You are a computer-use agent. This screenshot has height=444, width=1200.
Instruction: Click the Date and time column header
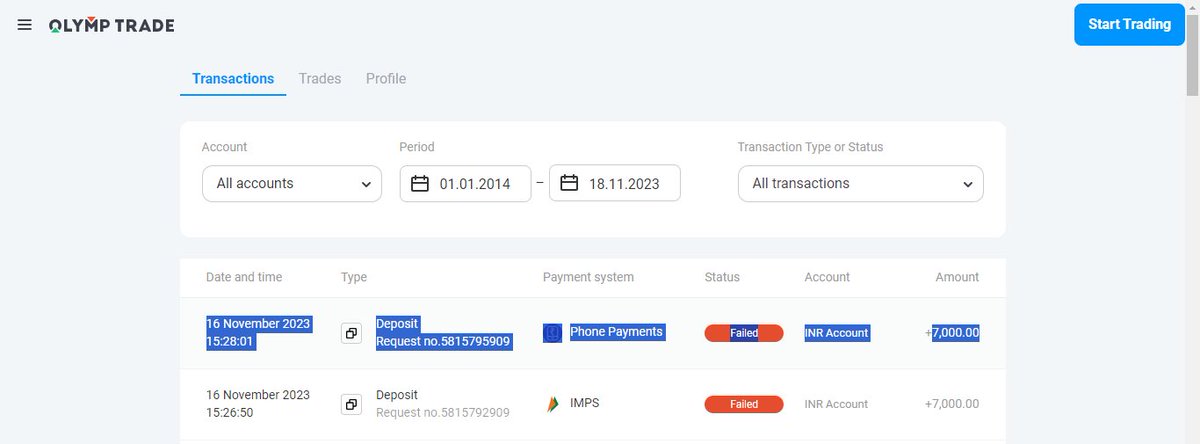(x=244, y=277)
